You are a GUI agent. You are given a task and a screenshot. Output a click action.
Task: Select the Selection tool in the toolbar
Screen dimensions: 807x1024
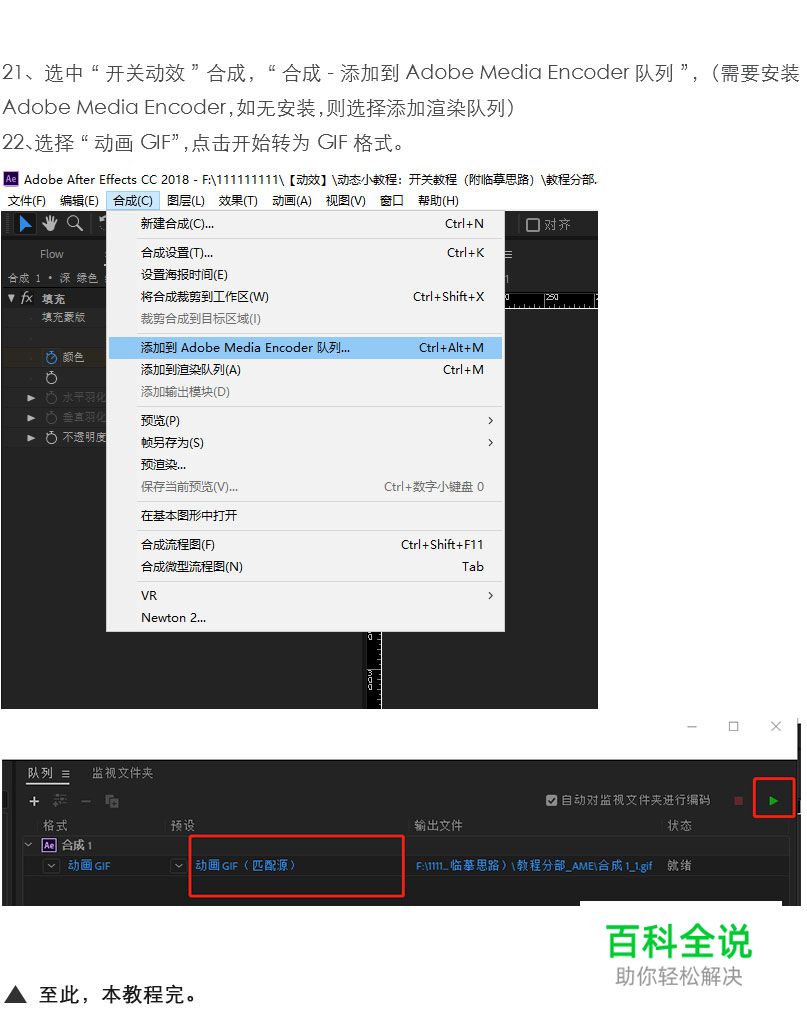25,223
